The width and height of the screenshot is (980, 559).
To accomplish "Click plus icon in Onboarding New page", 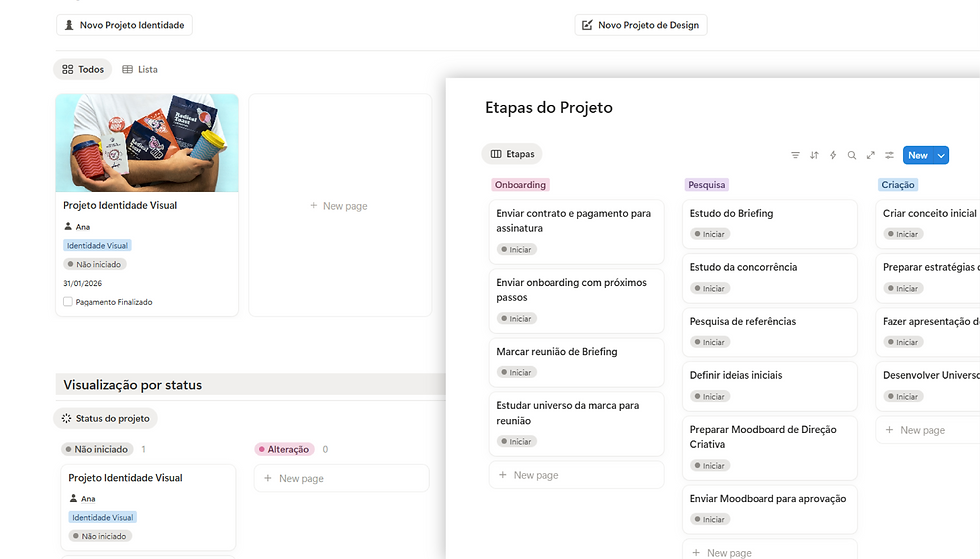I will [x=502, y=475].
